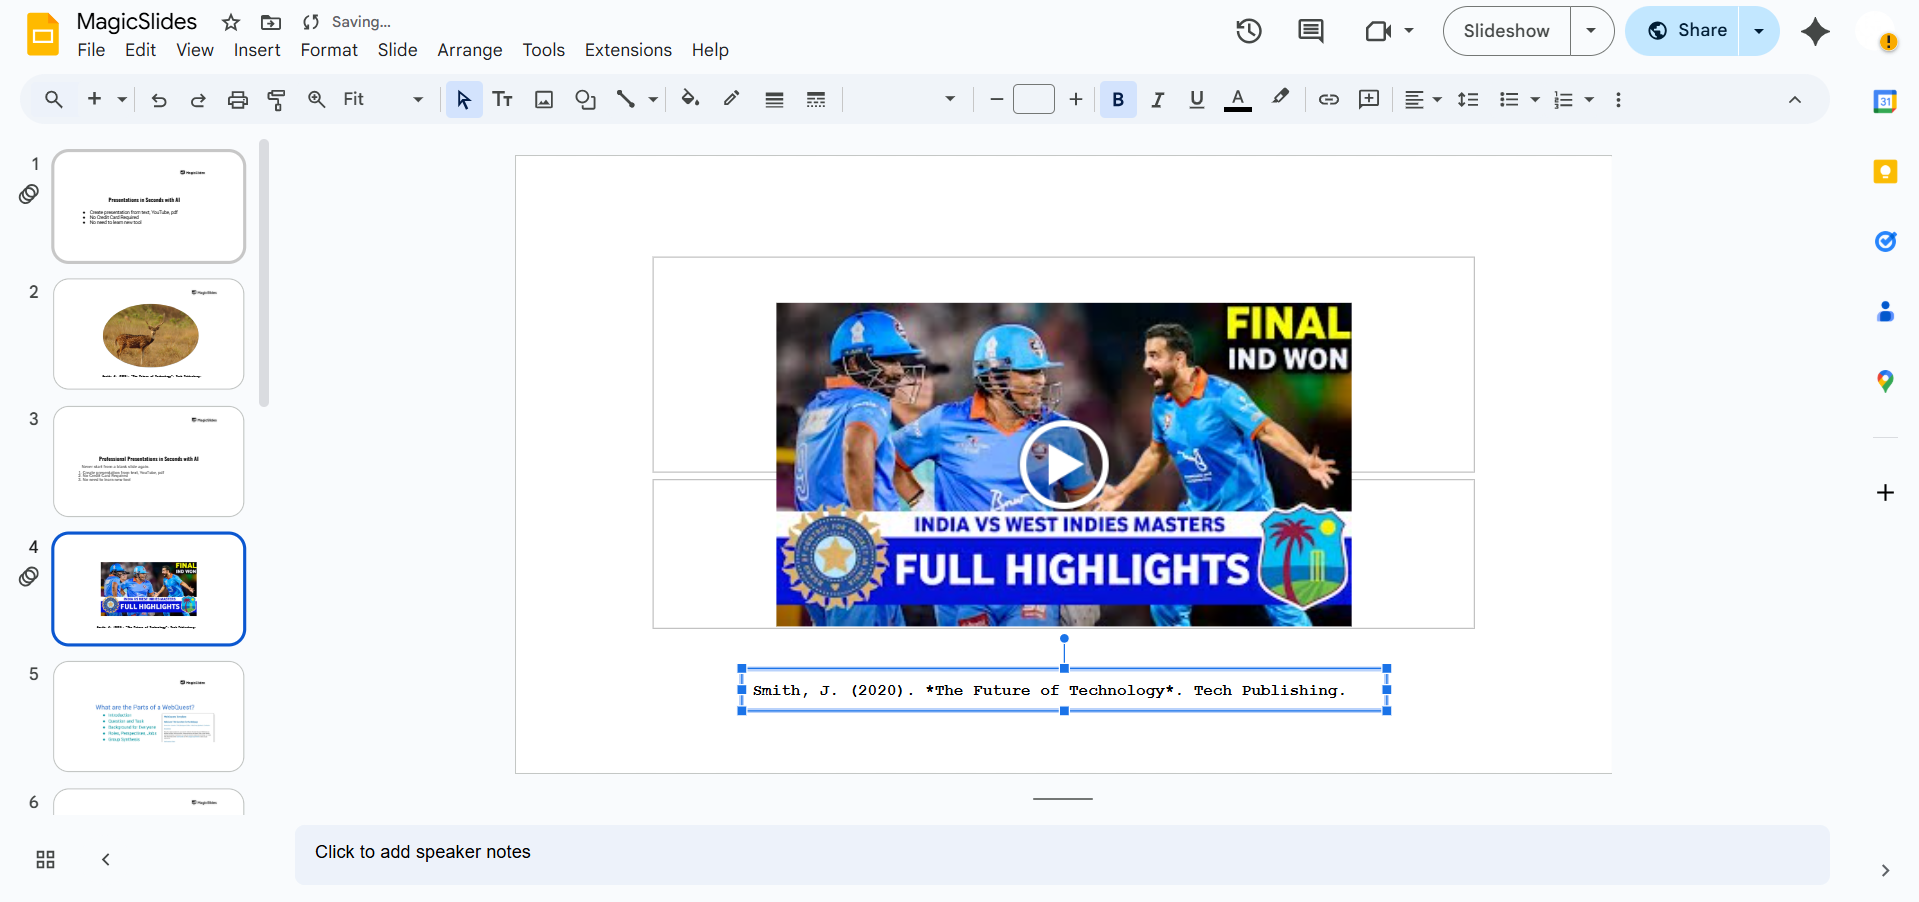This screenshot has width=1919, height=902.
Task: Select the Text box tool
Action: pos(502,99)
